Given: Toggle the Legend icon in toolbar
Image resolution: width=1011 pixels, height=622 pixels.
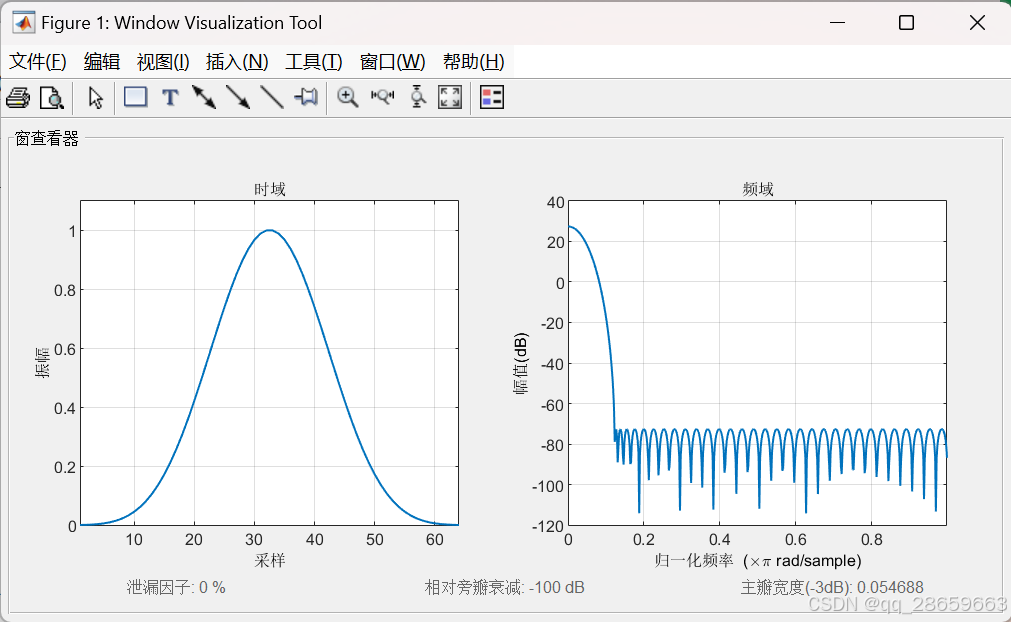Looking at the screenshot, I should (x=492, y=97).
